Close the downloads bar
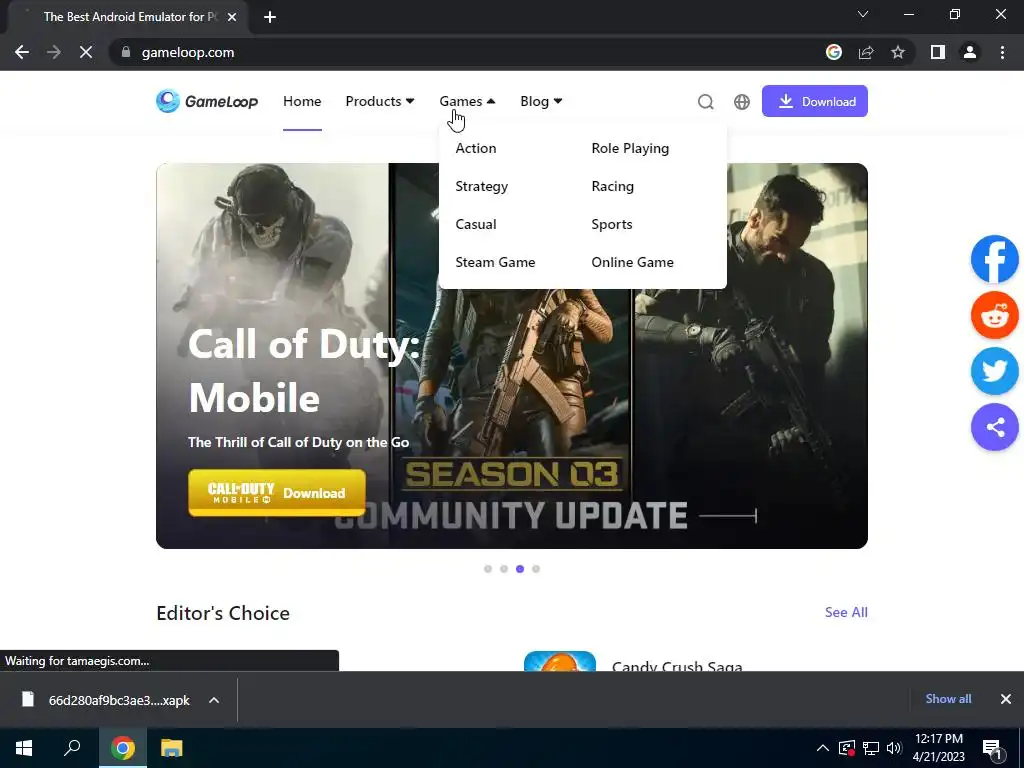Image resolution: width=1024 pixels, height=768 pixels. 1006,699
